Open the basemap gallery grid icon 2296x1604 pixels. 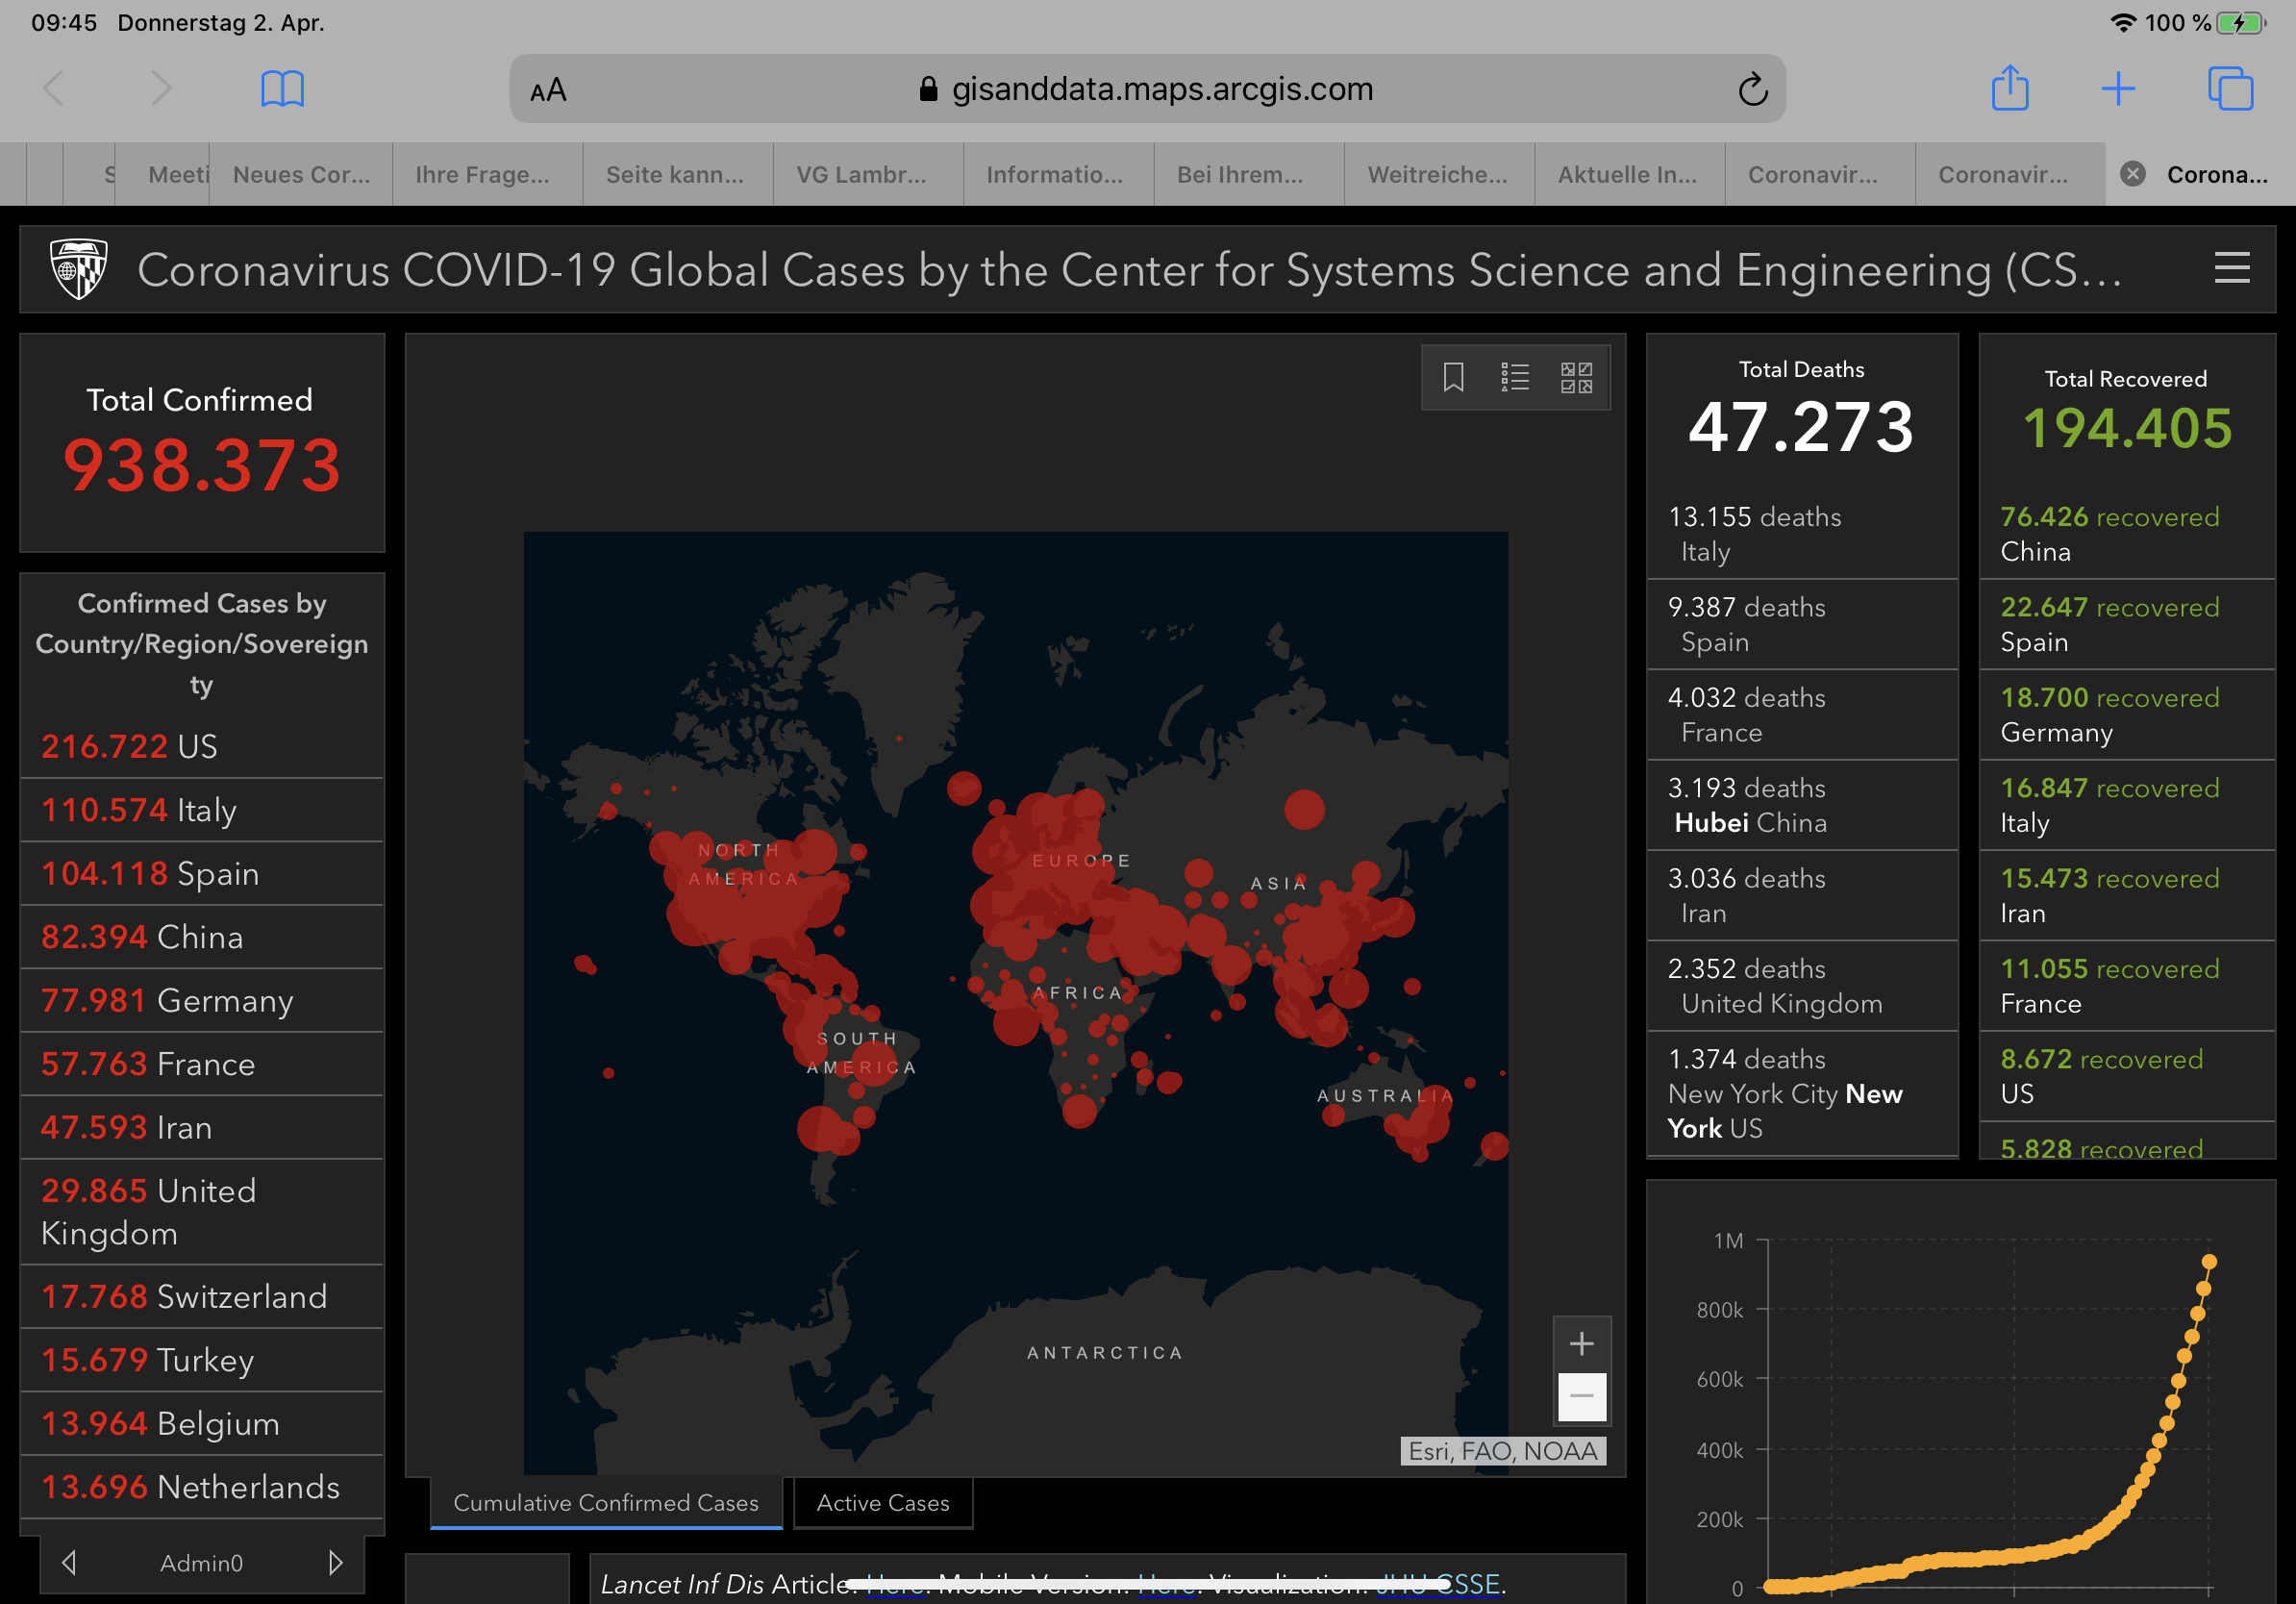coord(1576,377)
